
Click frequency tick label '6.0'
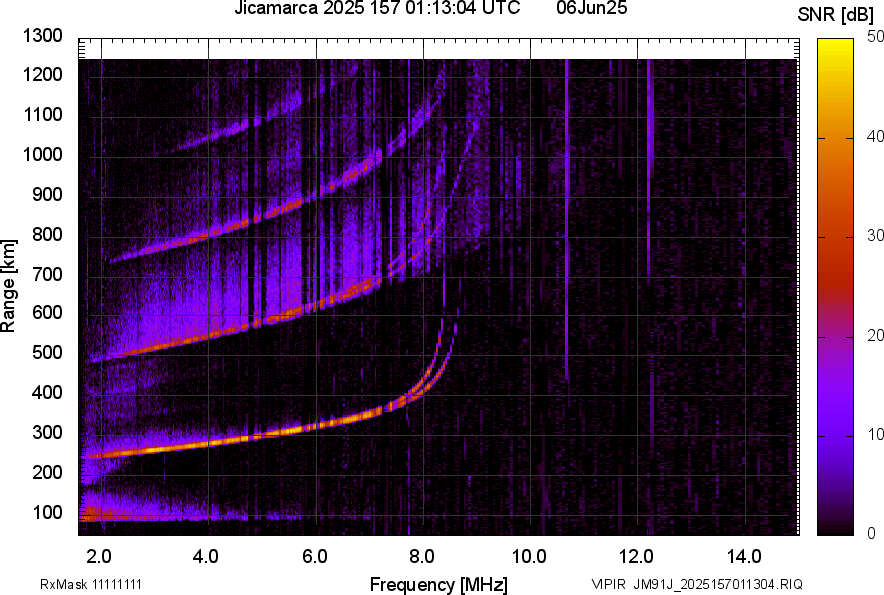314,557
